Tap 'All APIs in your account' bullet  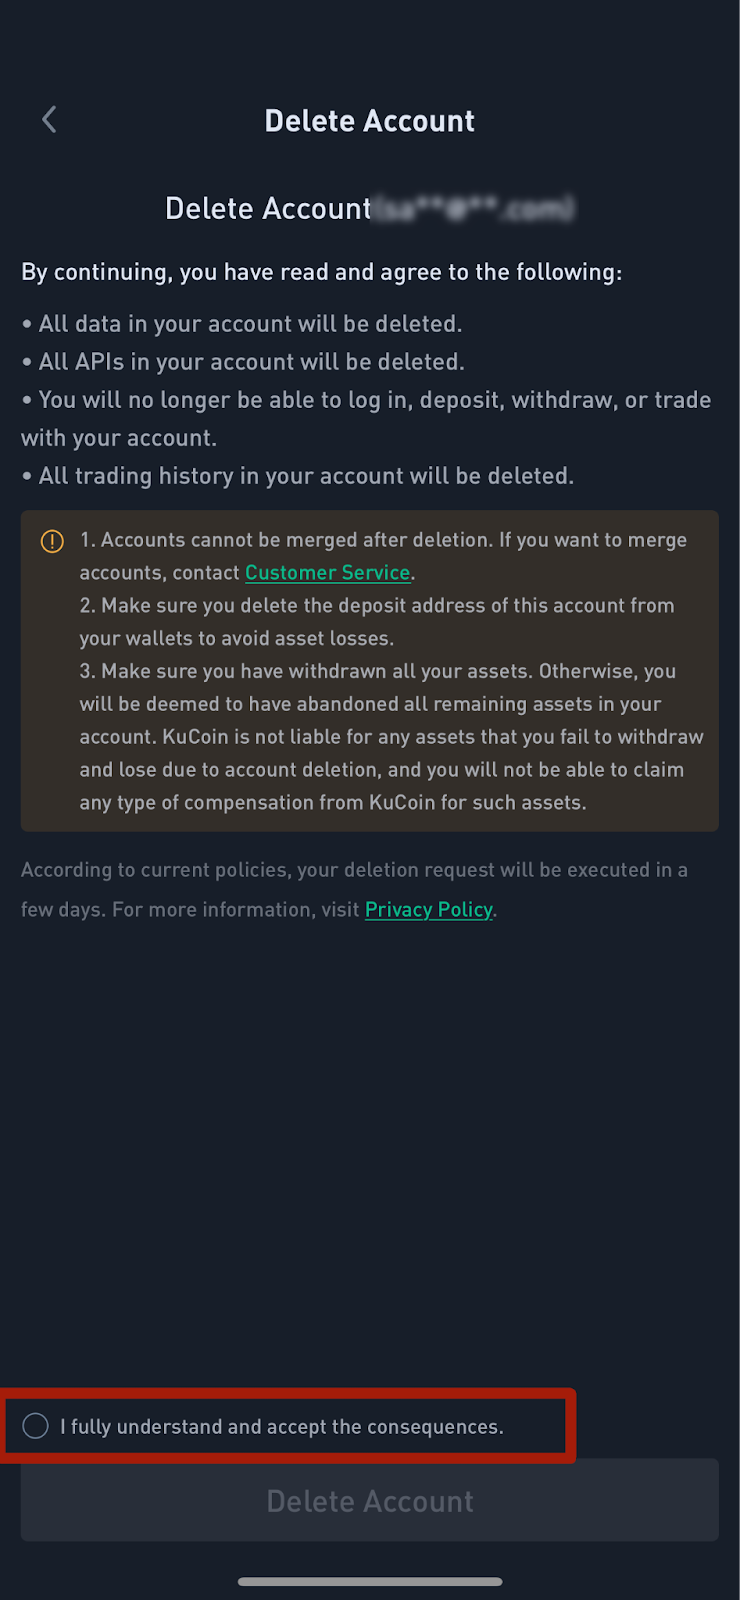click(243, 362)
